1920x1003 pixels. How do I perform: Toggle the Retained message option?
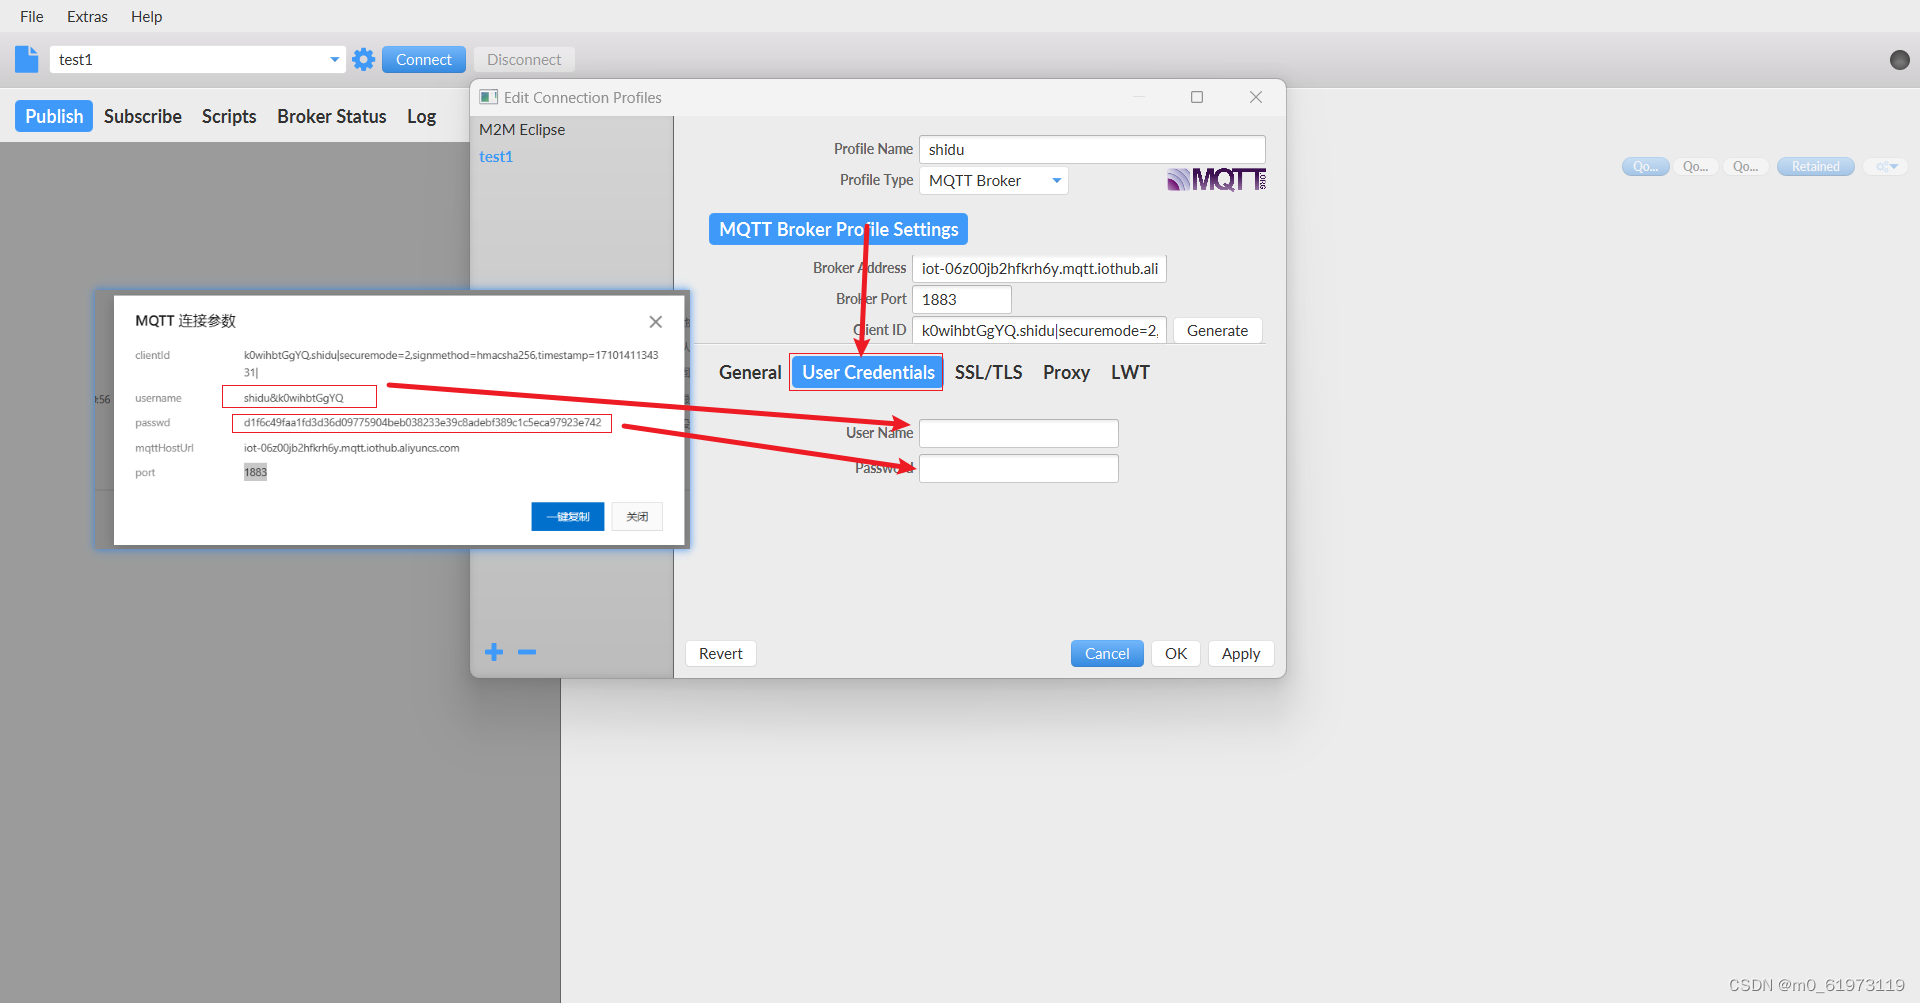coord(1816,167)
